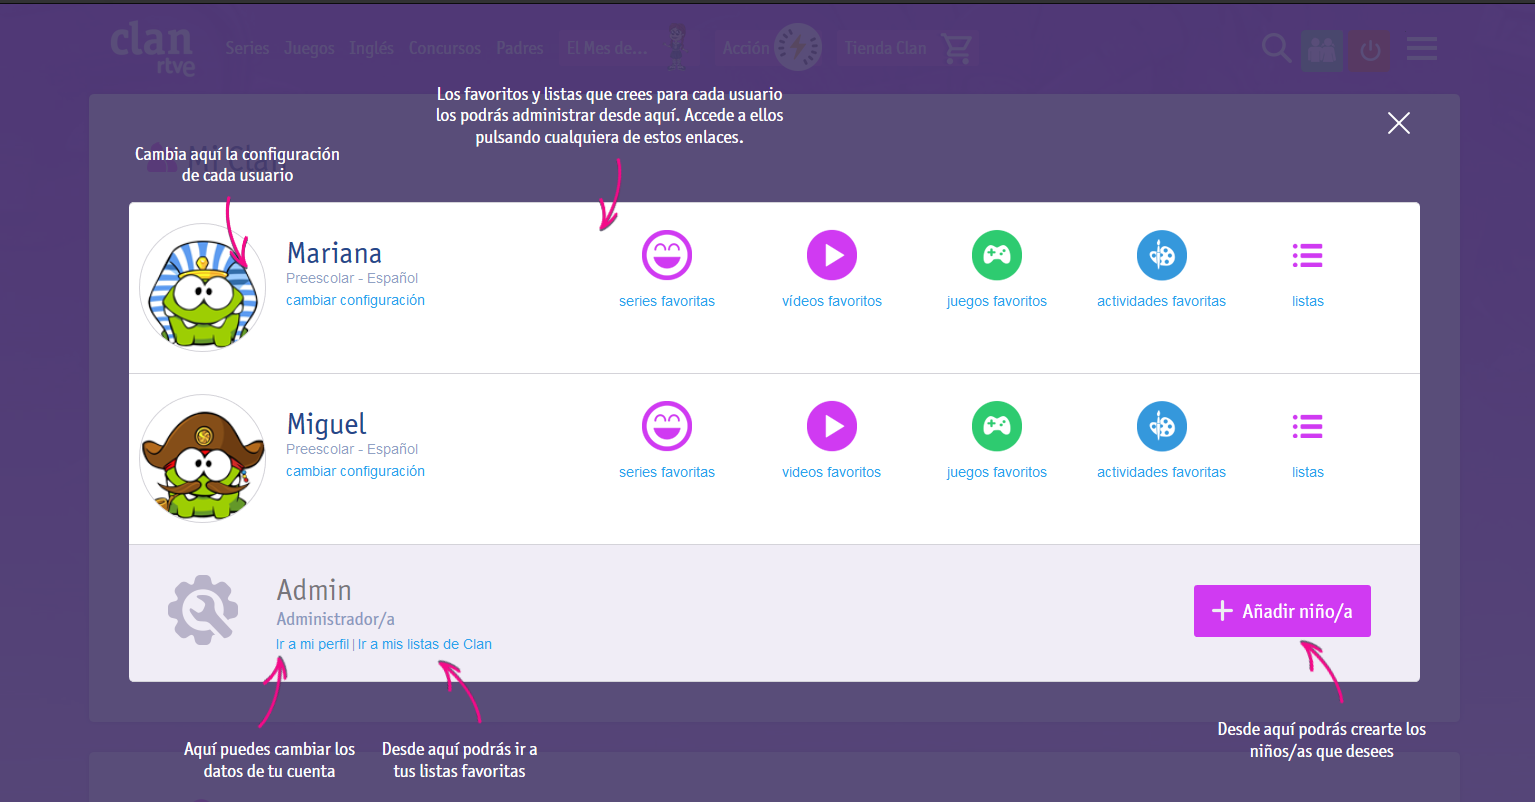The image size is (1535, 802).
Task: Open Miguel's series favoritas smiley icon
Action: tap(667, 426)
